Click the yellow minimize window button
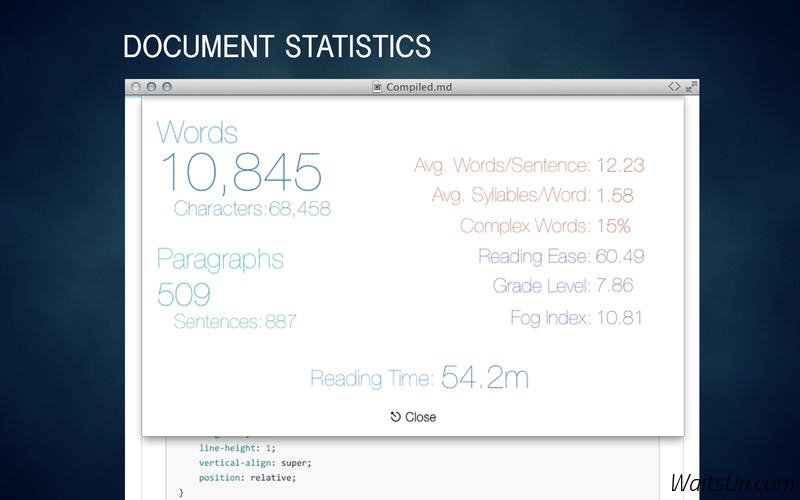The height and width of the screenshot is (500, 800). (x=151, y=87)
